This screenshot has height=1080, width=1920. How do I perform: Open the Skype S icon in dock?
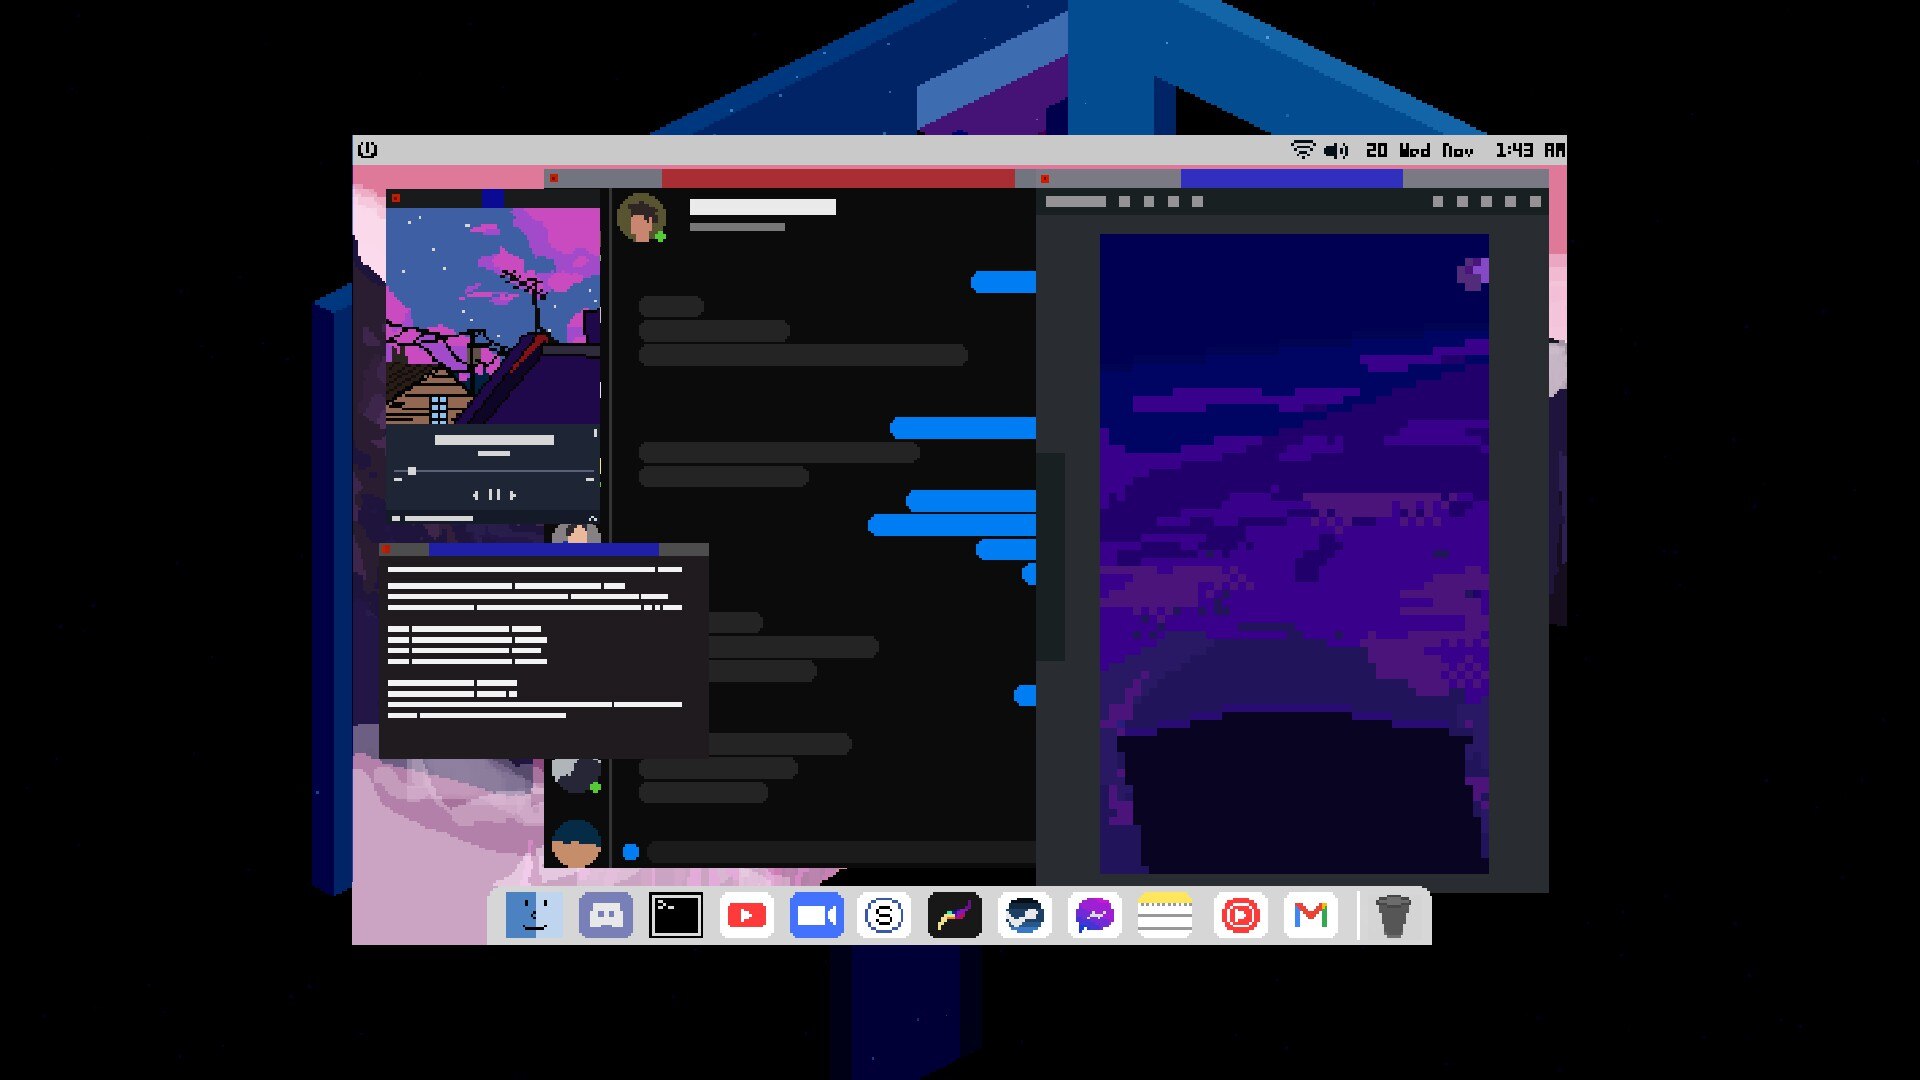click(884, 915)
